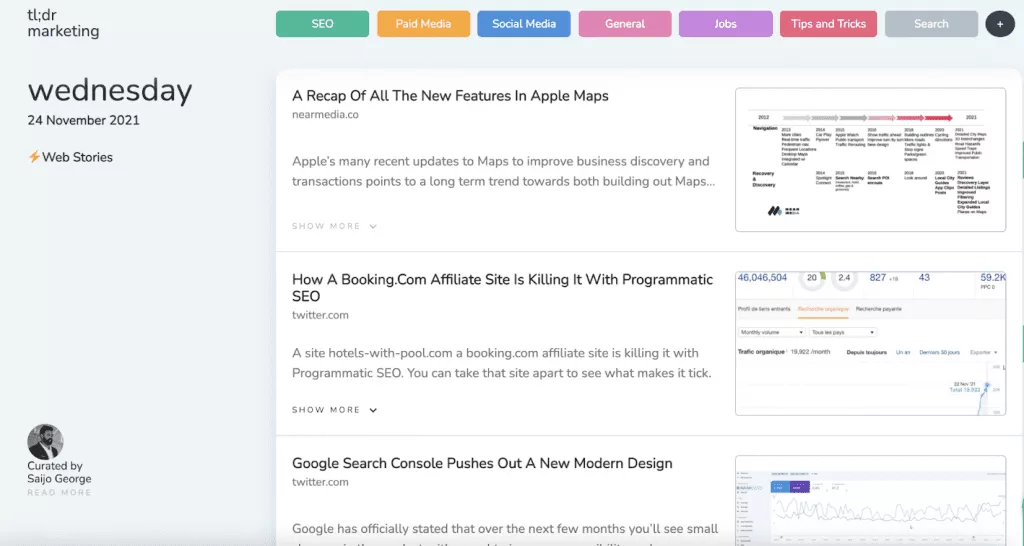Click the Curated by Saijo George text
The height and width of the screenshot is (546, 1024).
pyautogui.click(x=59, y=472)
